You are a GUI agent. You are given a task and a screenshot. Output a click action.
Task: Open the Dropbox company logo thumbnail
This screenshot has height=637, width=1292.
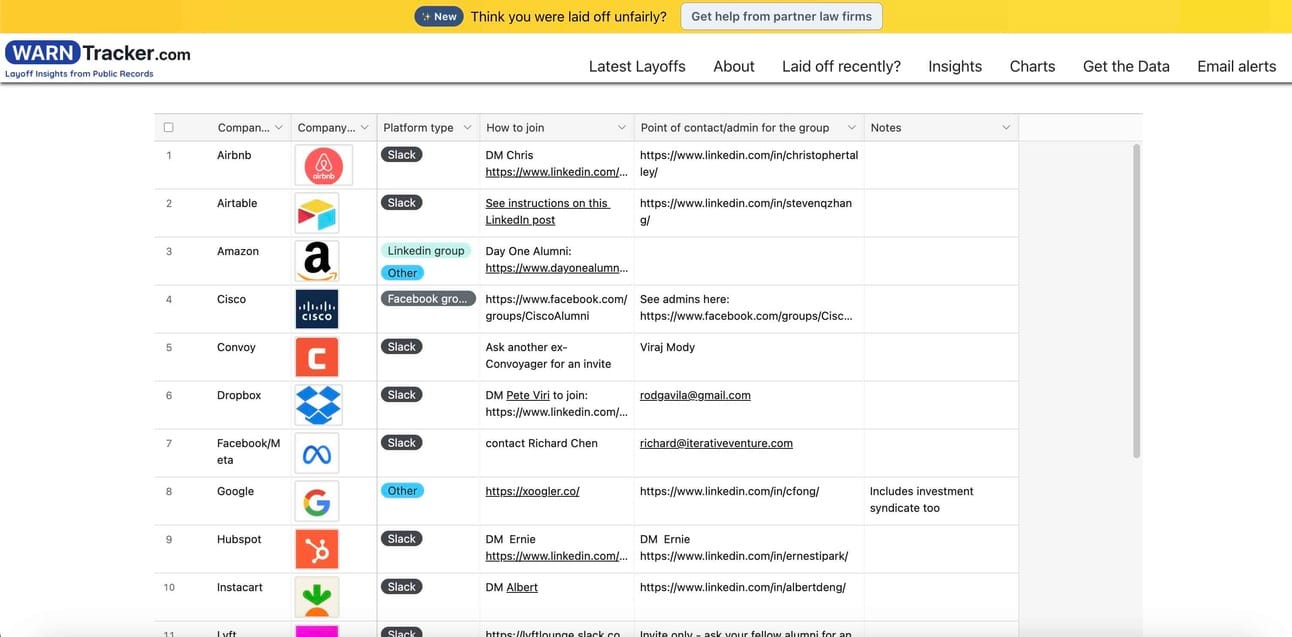[x=316, y=405]
